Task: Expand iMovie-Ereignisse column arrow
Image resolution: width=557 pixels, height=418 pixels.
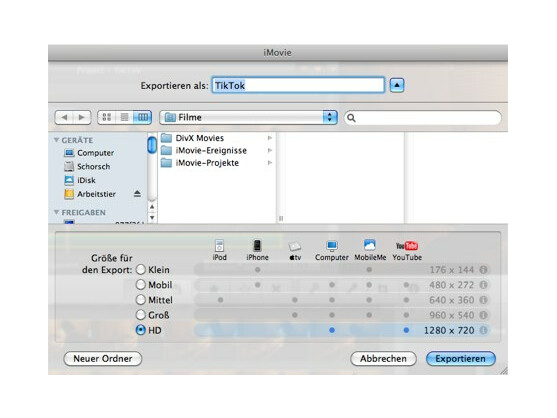Action: (x=270, y=150)
